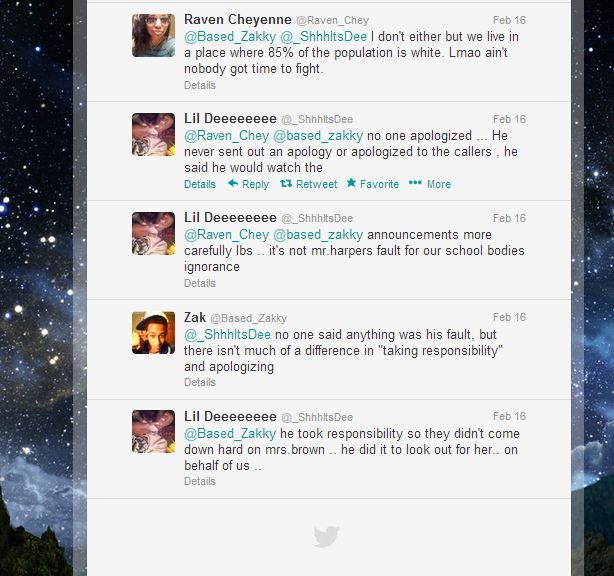This screenshot has height=576, width=614.
Task: Click the Retweet text link
Action: (x=316, y=184)
